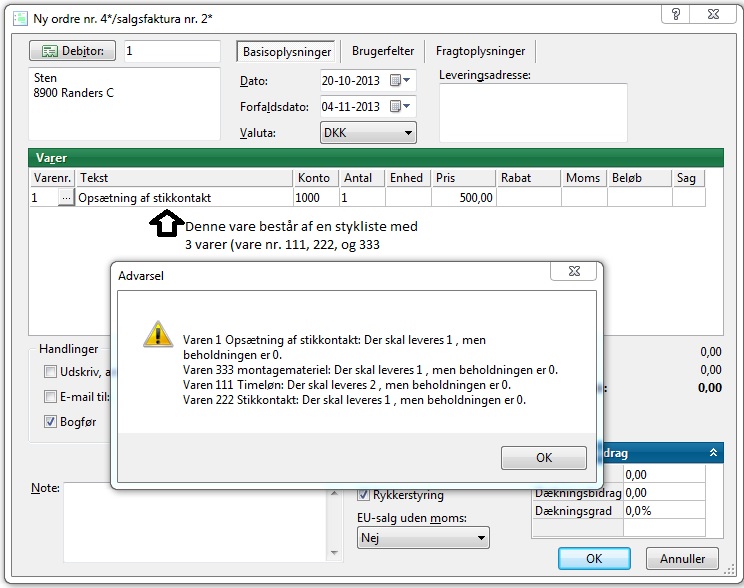The width and height of the screenshot is (744, 588).
Task: Click the order window icon in title bar
Action: point(18,17)
